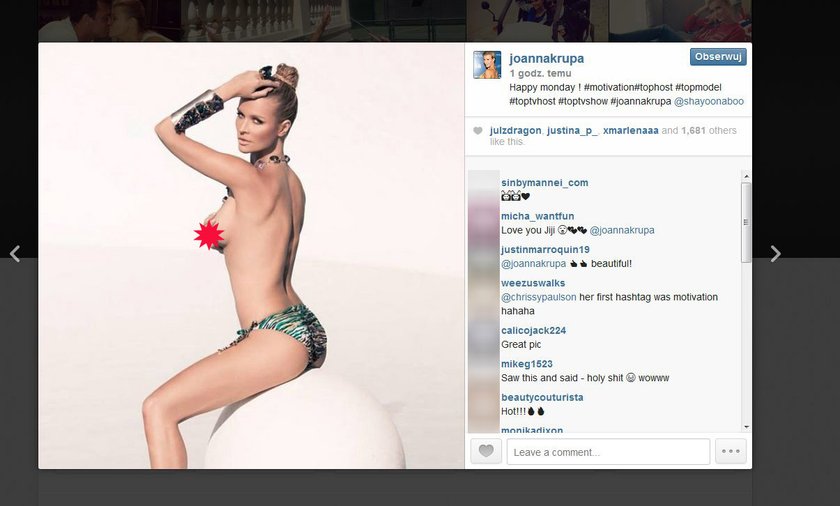
Task: Open micha_wantfun commenter profile
Action: (537, 216)
